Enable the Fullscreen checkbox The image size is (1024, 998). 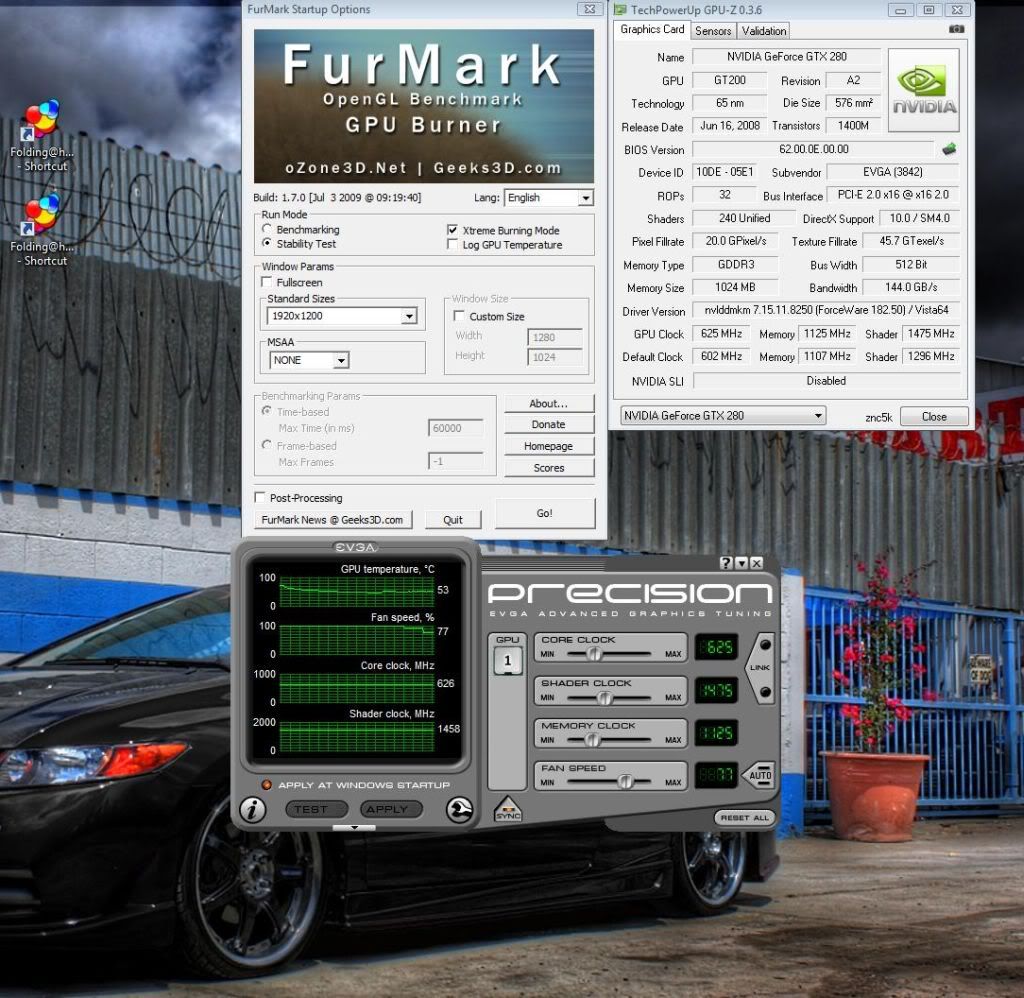[x=266, y=282]
